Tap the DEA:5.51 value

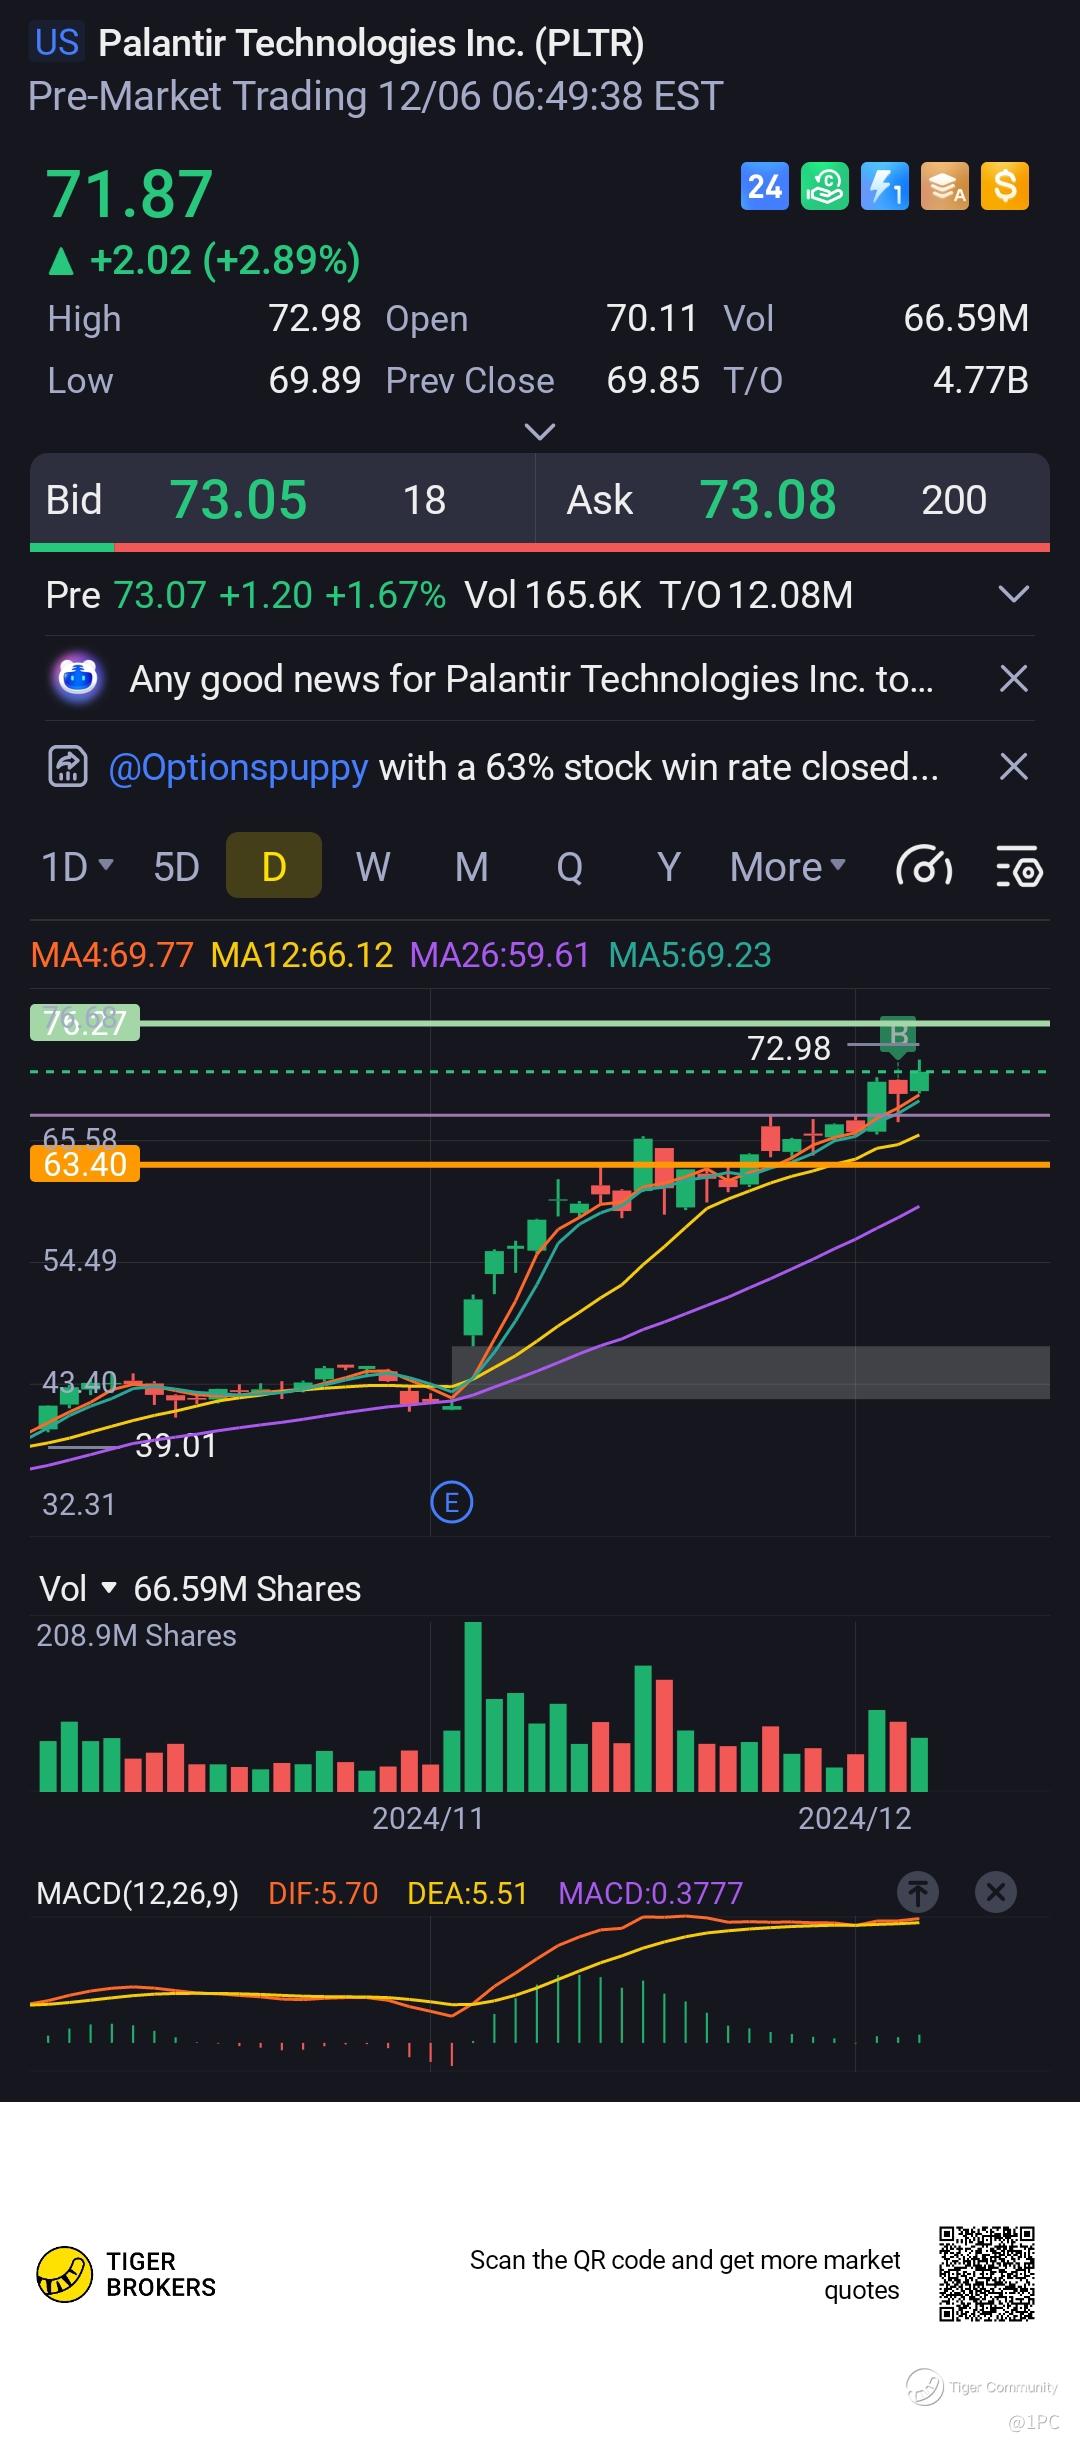(467, 1893)
